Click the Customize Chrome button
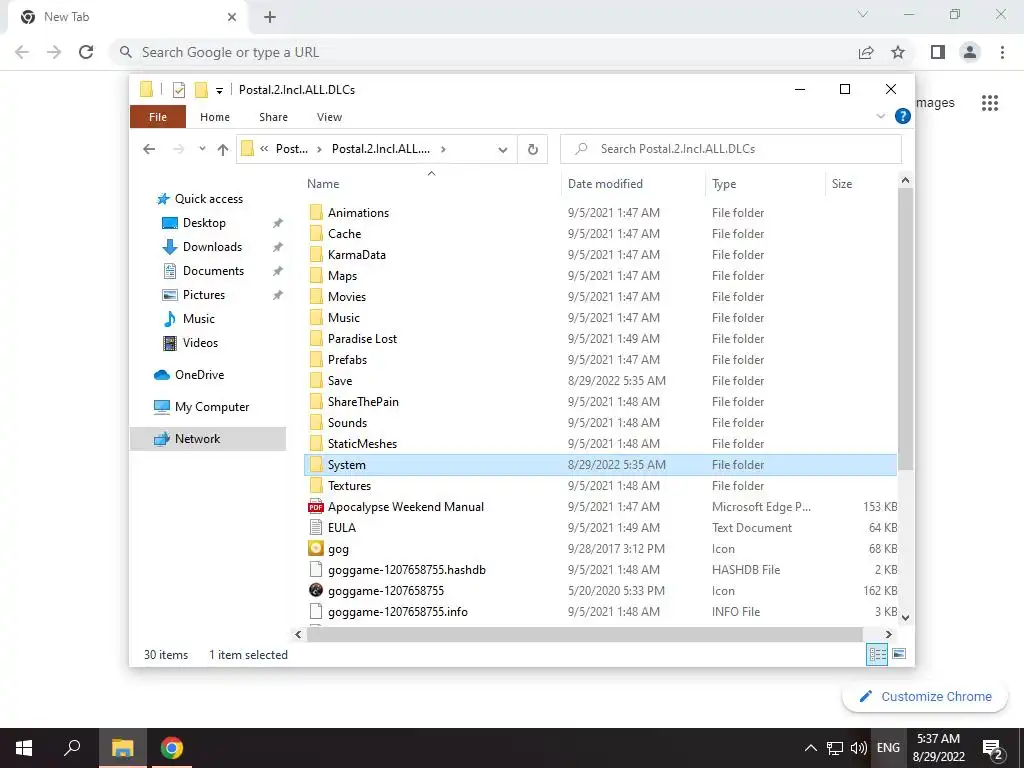The height and width of the screenshot is (768, 1024). coord(925,696)
